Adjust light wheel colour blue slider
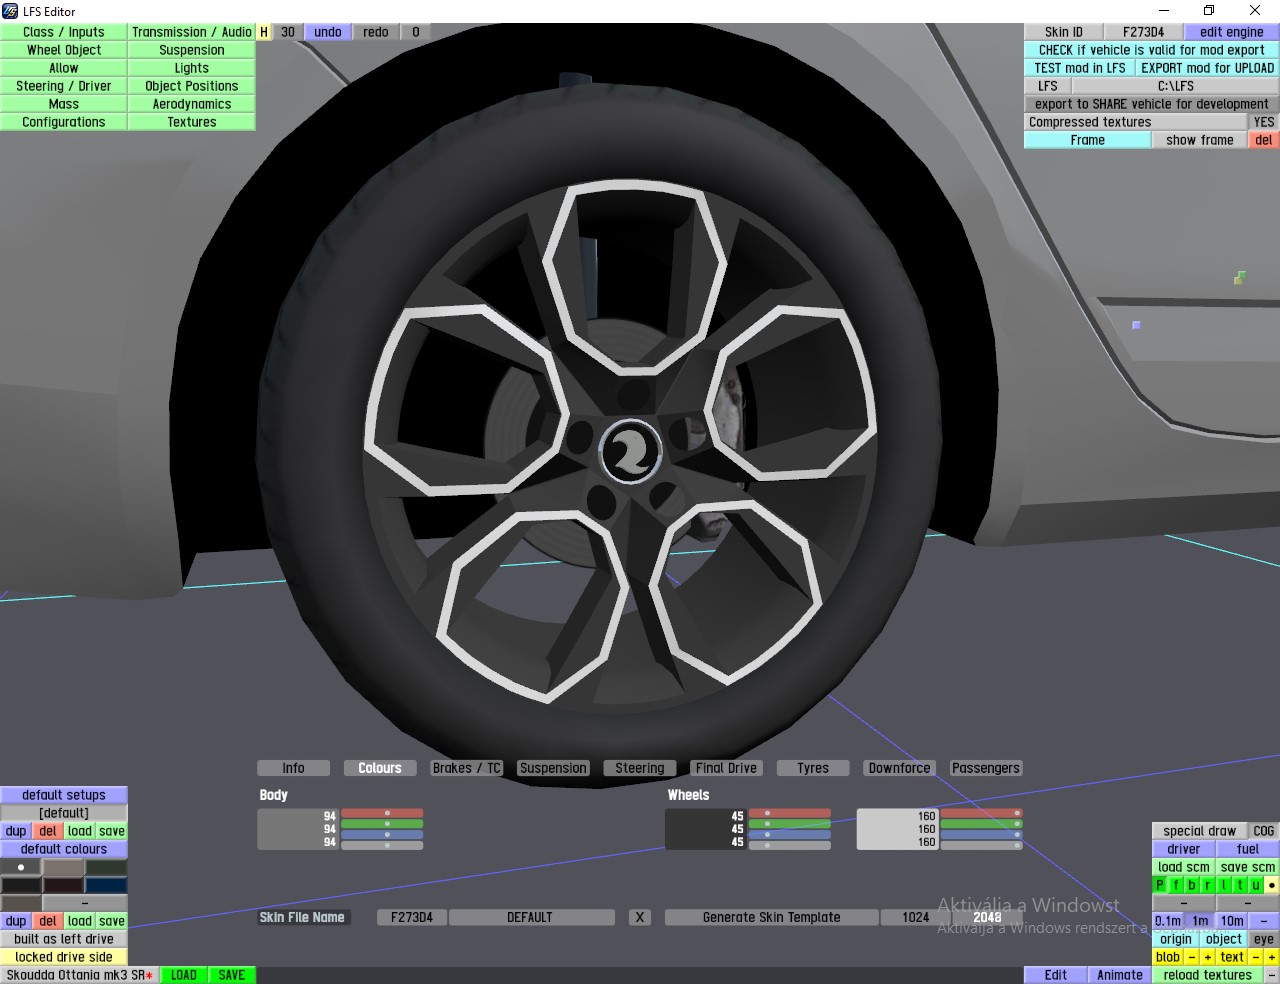This screenshot has height=984, width=1280. coord(981,835)
